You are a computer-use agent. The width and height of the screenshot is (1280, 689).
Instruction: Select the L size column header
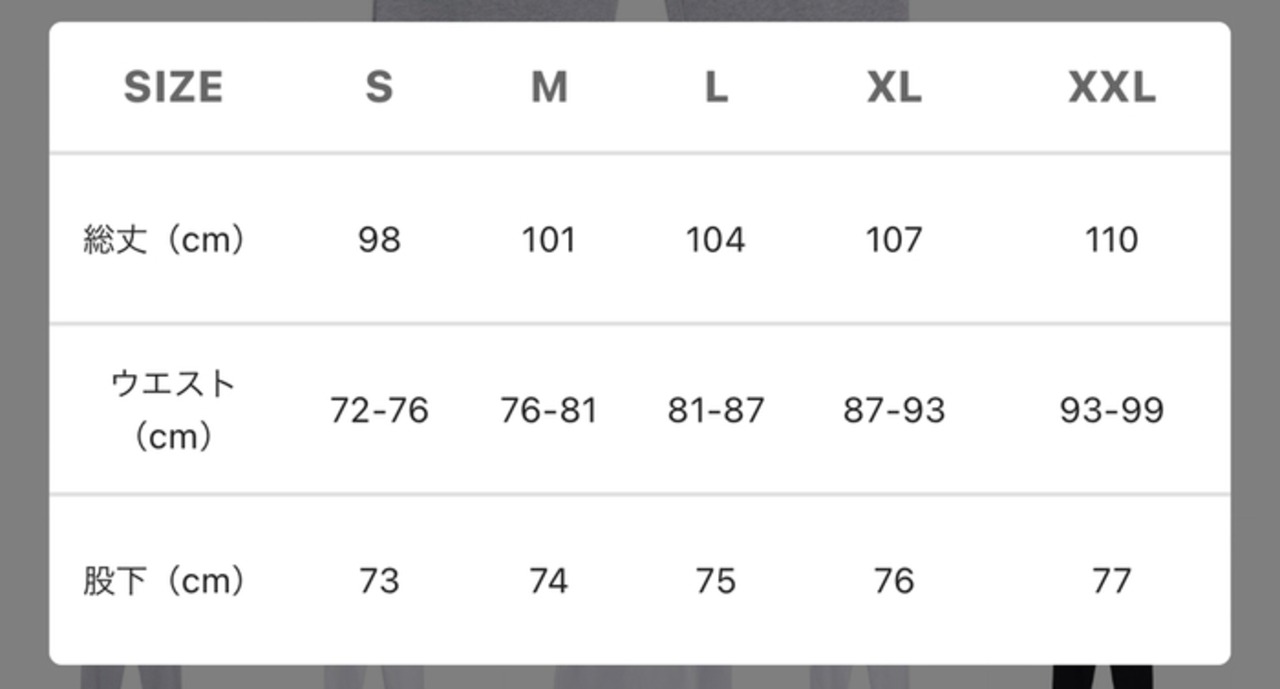click(716, 88)
